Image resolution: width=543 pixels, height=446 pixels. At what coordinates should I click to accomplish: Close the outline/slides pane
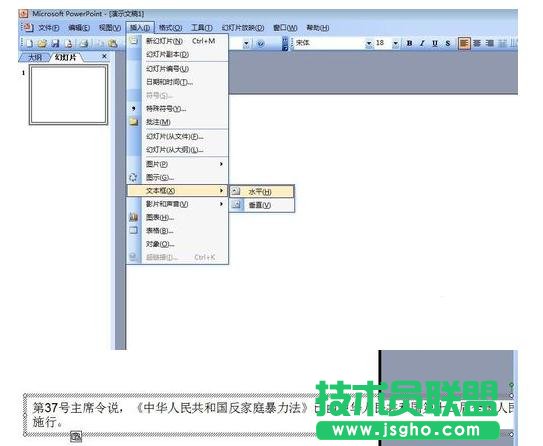[104, 56]
